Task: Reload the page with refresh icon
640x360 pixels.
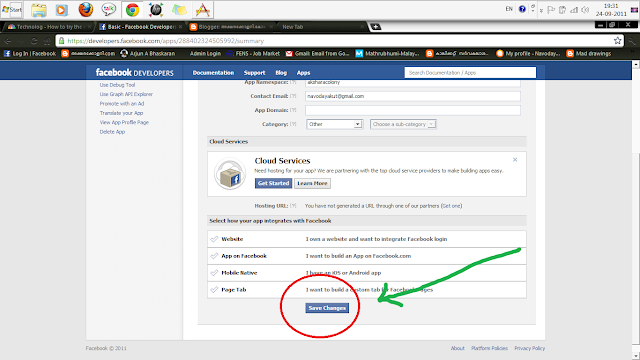Action: pos(34,41)
